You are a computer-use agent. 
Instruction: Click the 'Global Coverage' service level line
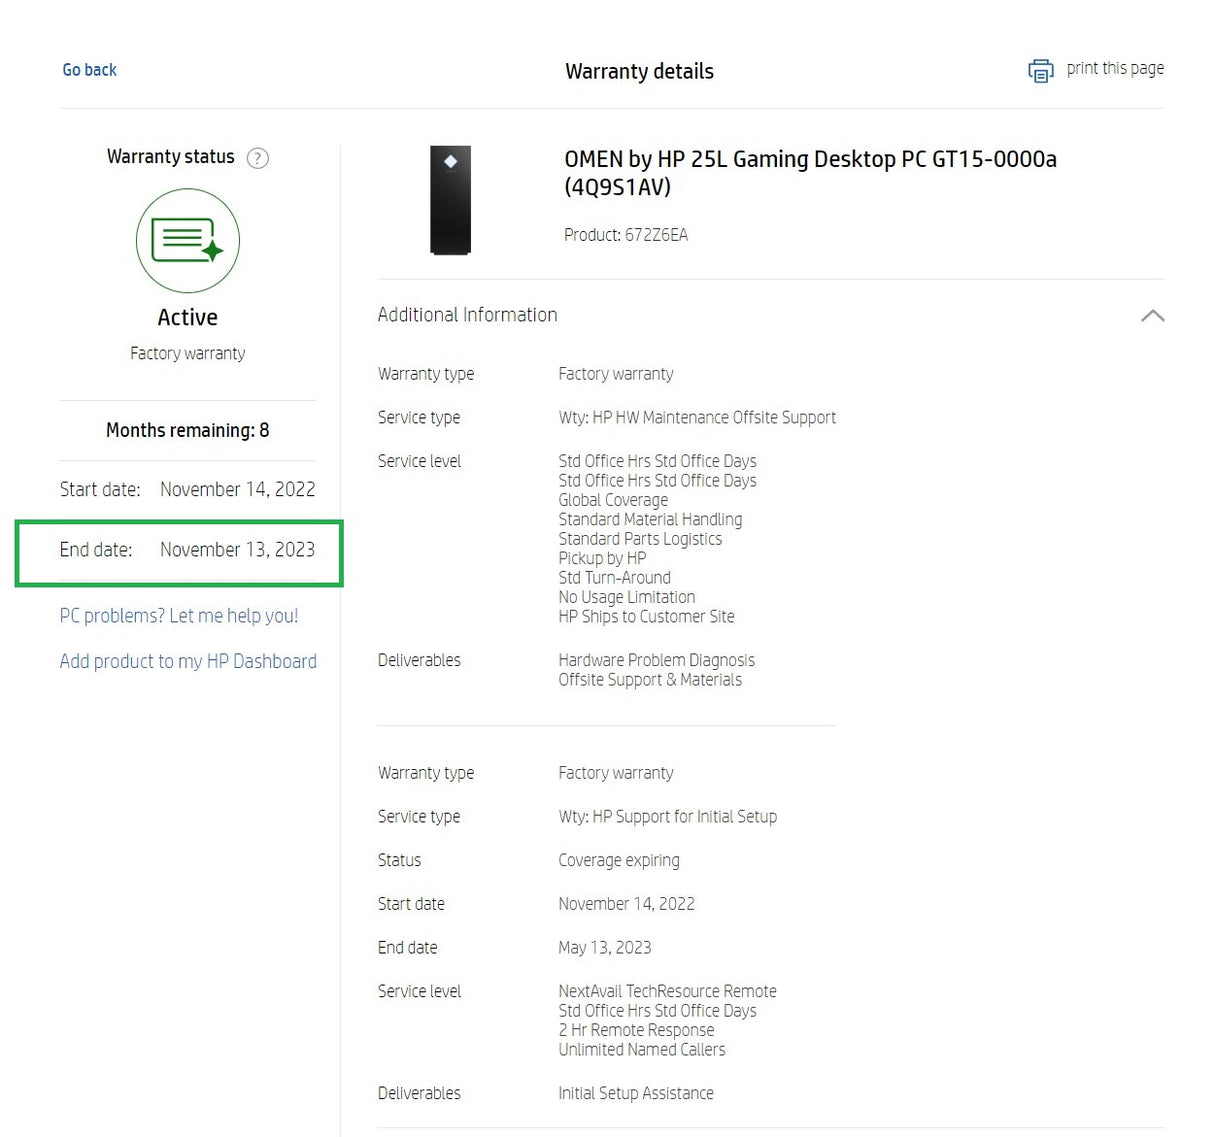point(613,500)
